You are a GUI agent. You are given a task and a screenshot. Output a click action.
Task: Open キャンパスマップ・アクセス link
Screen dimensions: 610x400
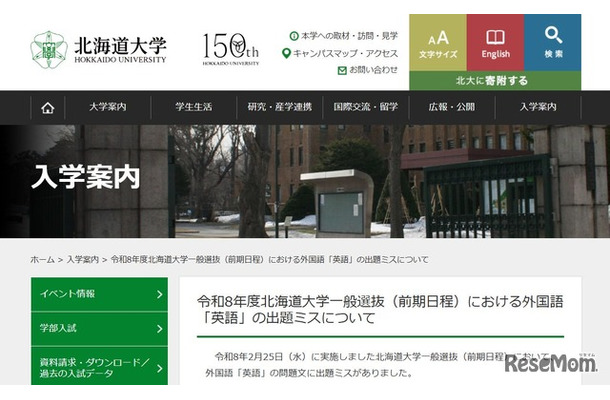[x=345, y=54]
